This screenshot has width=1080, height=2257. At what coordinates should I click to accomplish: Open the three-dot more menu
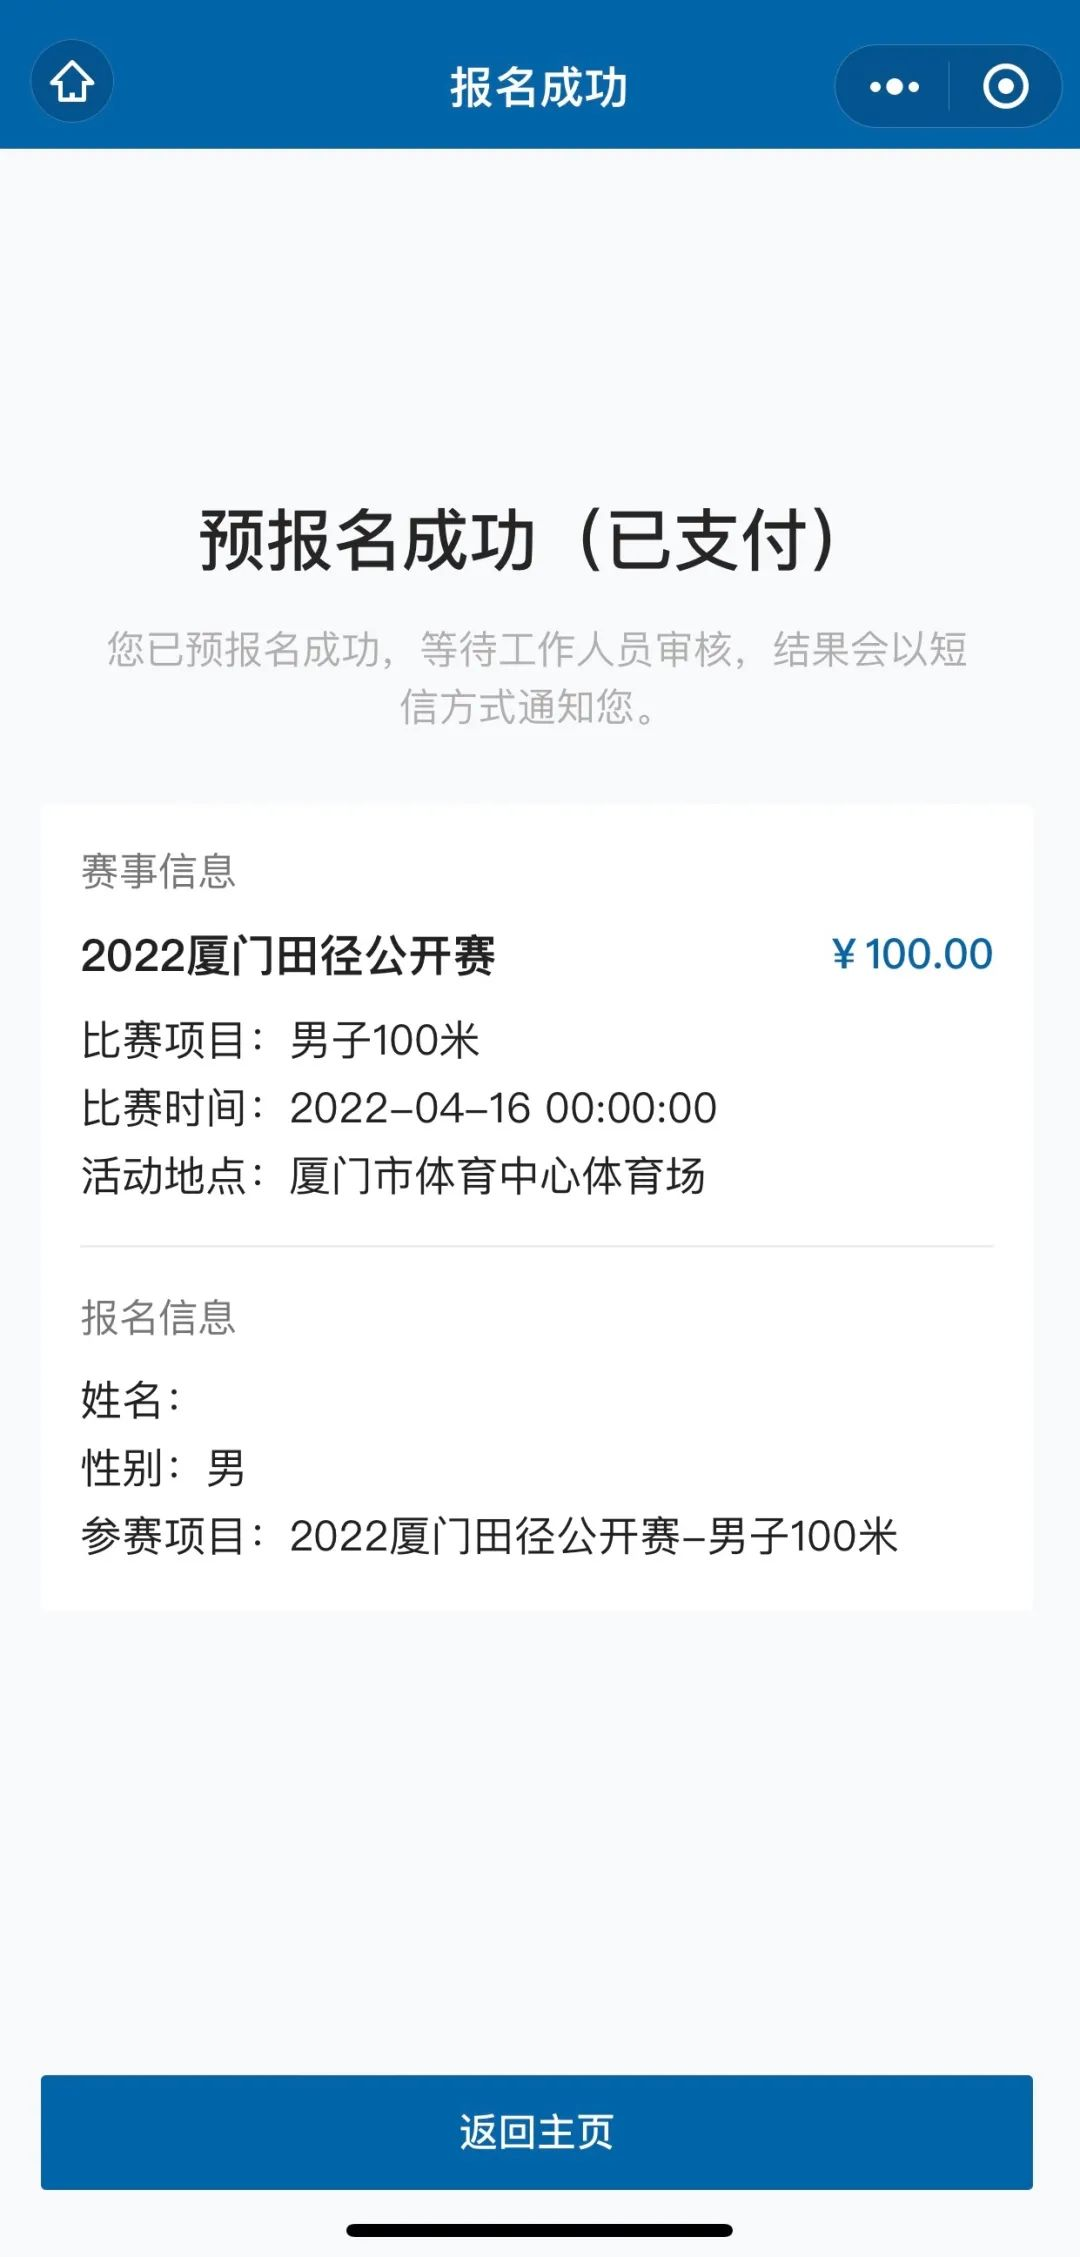coord(893,87)
